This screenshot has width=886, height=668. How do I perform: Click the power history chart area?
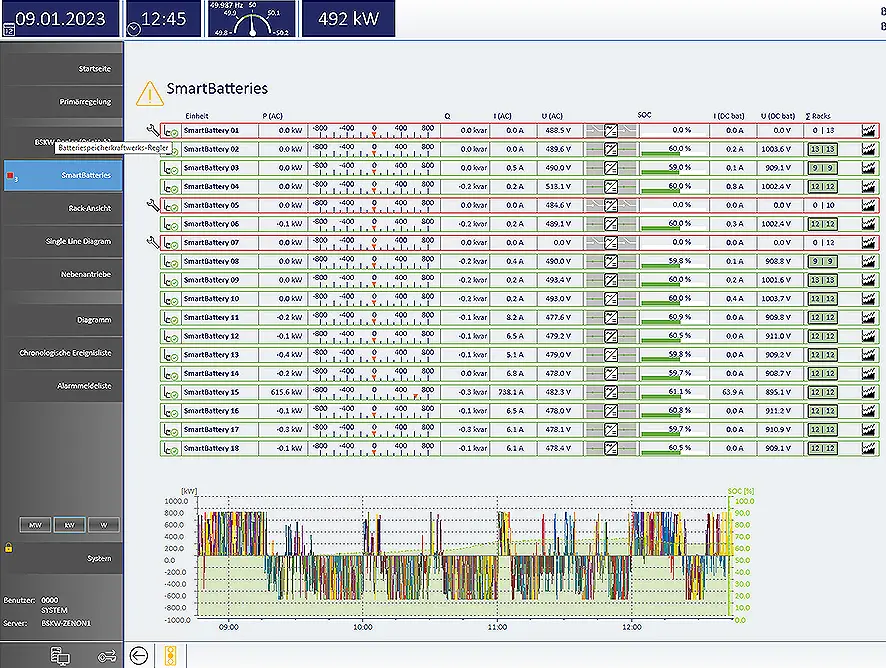463,559
